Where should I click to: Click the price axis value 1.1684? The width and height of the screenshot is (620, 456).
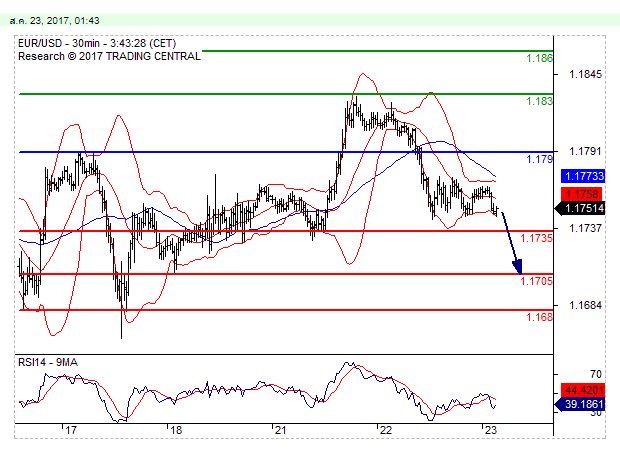coord(585,305)
